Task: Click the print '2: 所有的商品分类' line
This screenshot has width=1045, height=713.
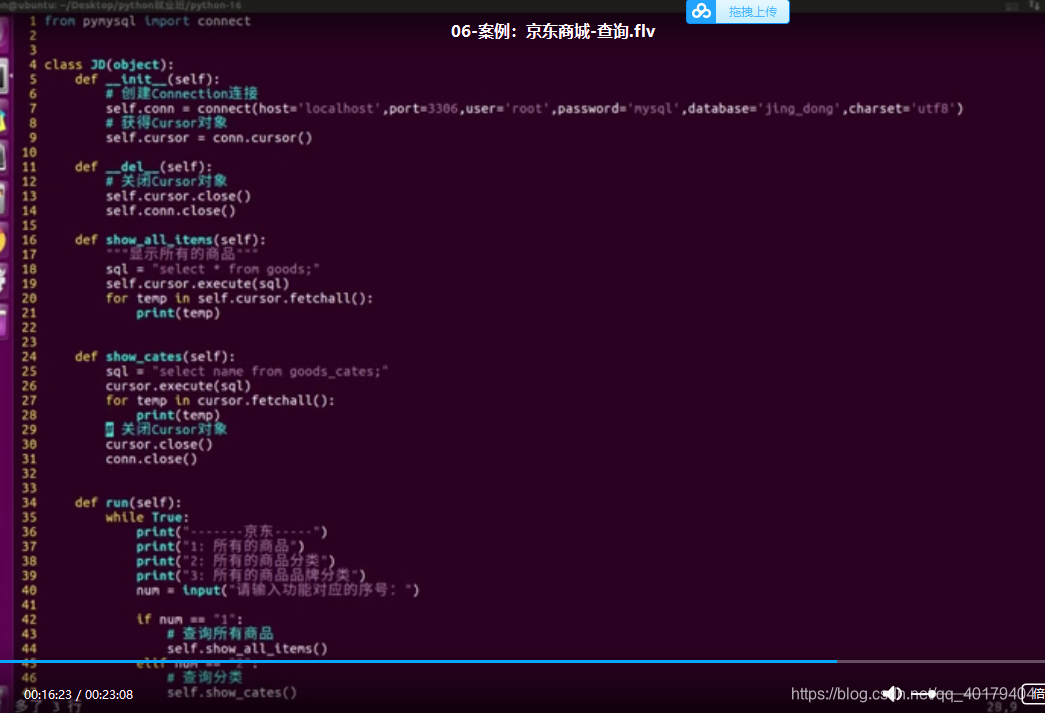Action: pos(235,561)
